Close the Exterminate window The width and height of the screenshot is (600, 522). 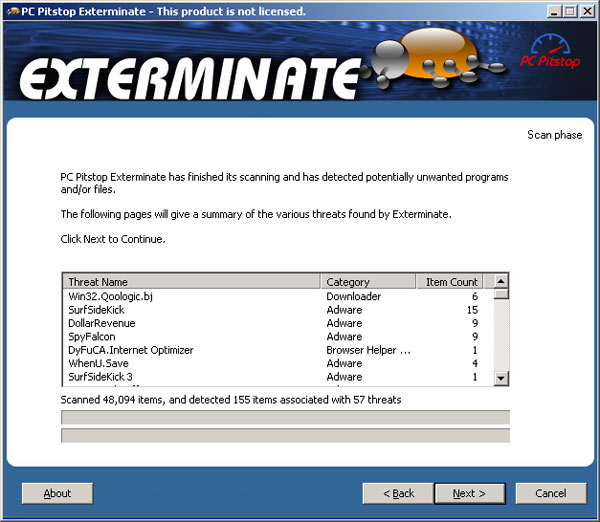[587, 11]
